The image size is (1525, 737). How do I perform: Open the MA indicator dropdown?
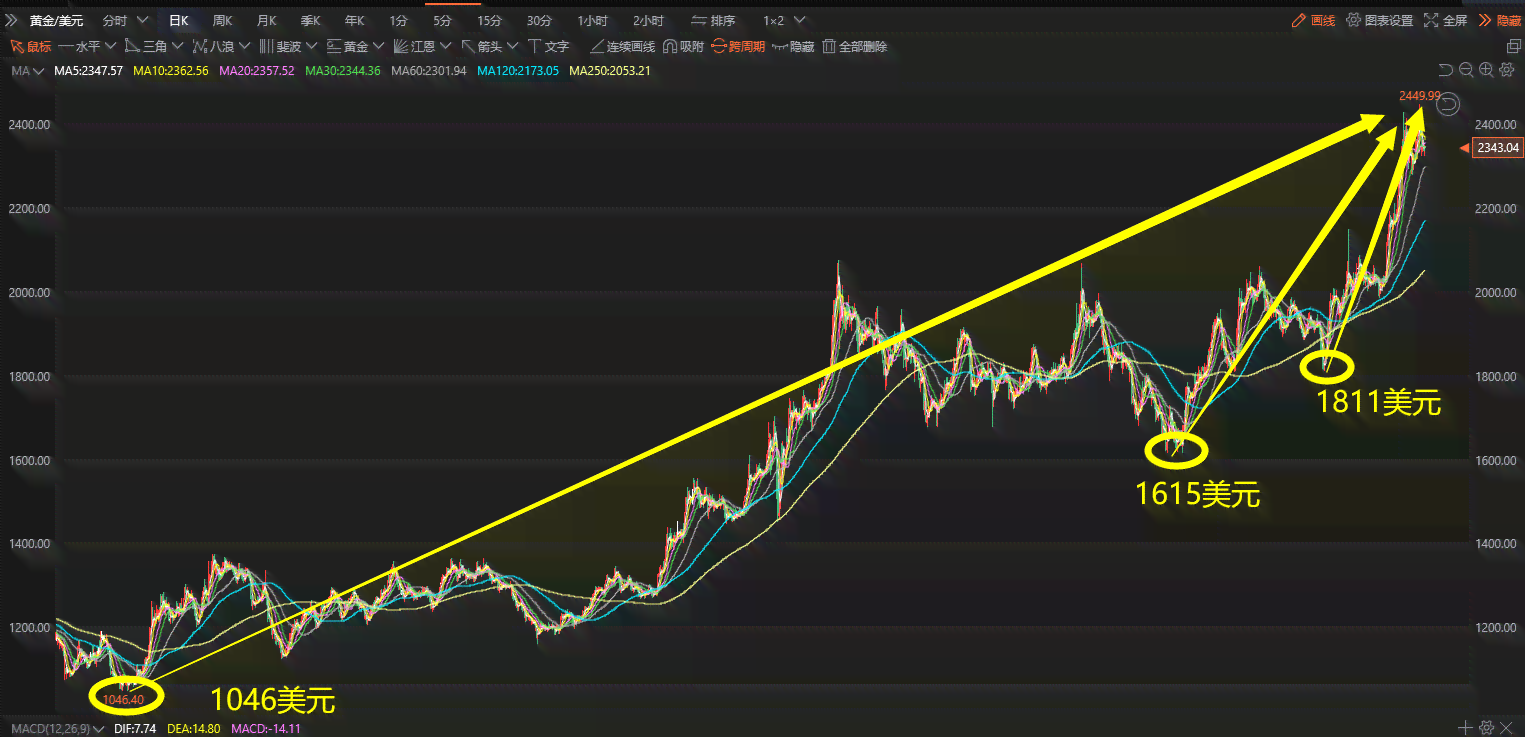[x=27, y=70]
